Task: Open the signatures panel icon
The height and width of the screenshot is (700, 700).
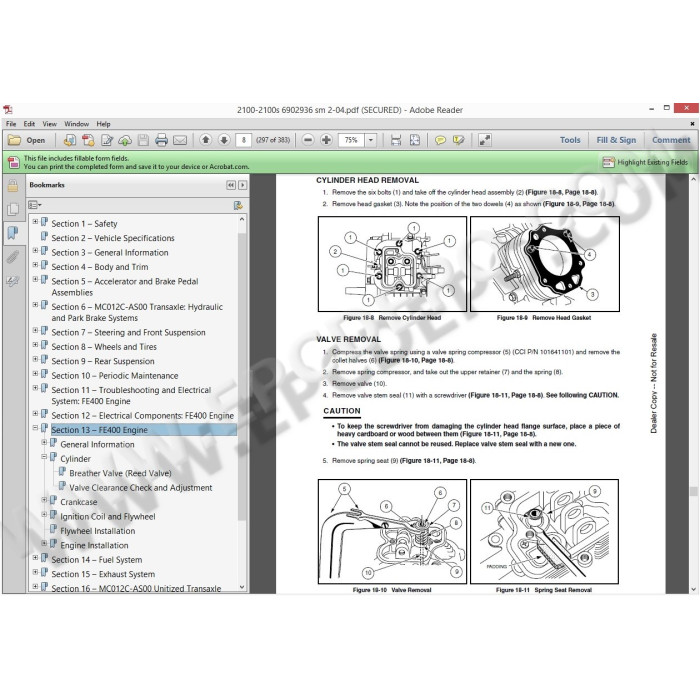Action: 12,281
